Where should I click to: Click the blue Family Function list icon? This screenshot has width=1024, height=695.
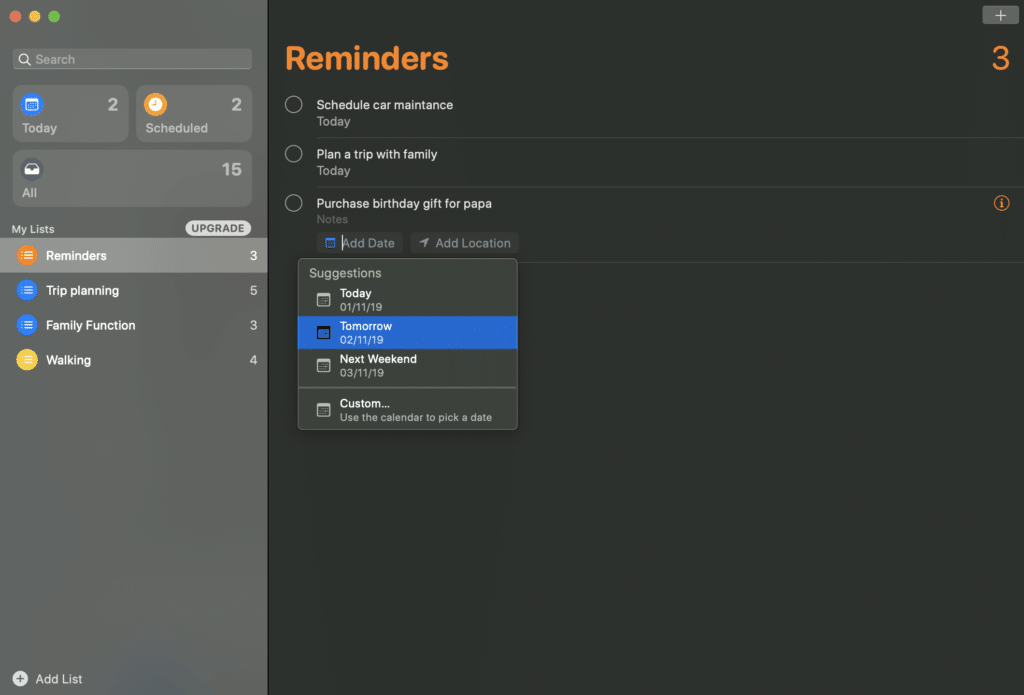point(27,325)
